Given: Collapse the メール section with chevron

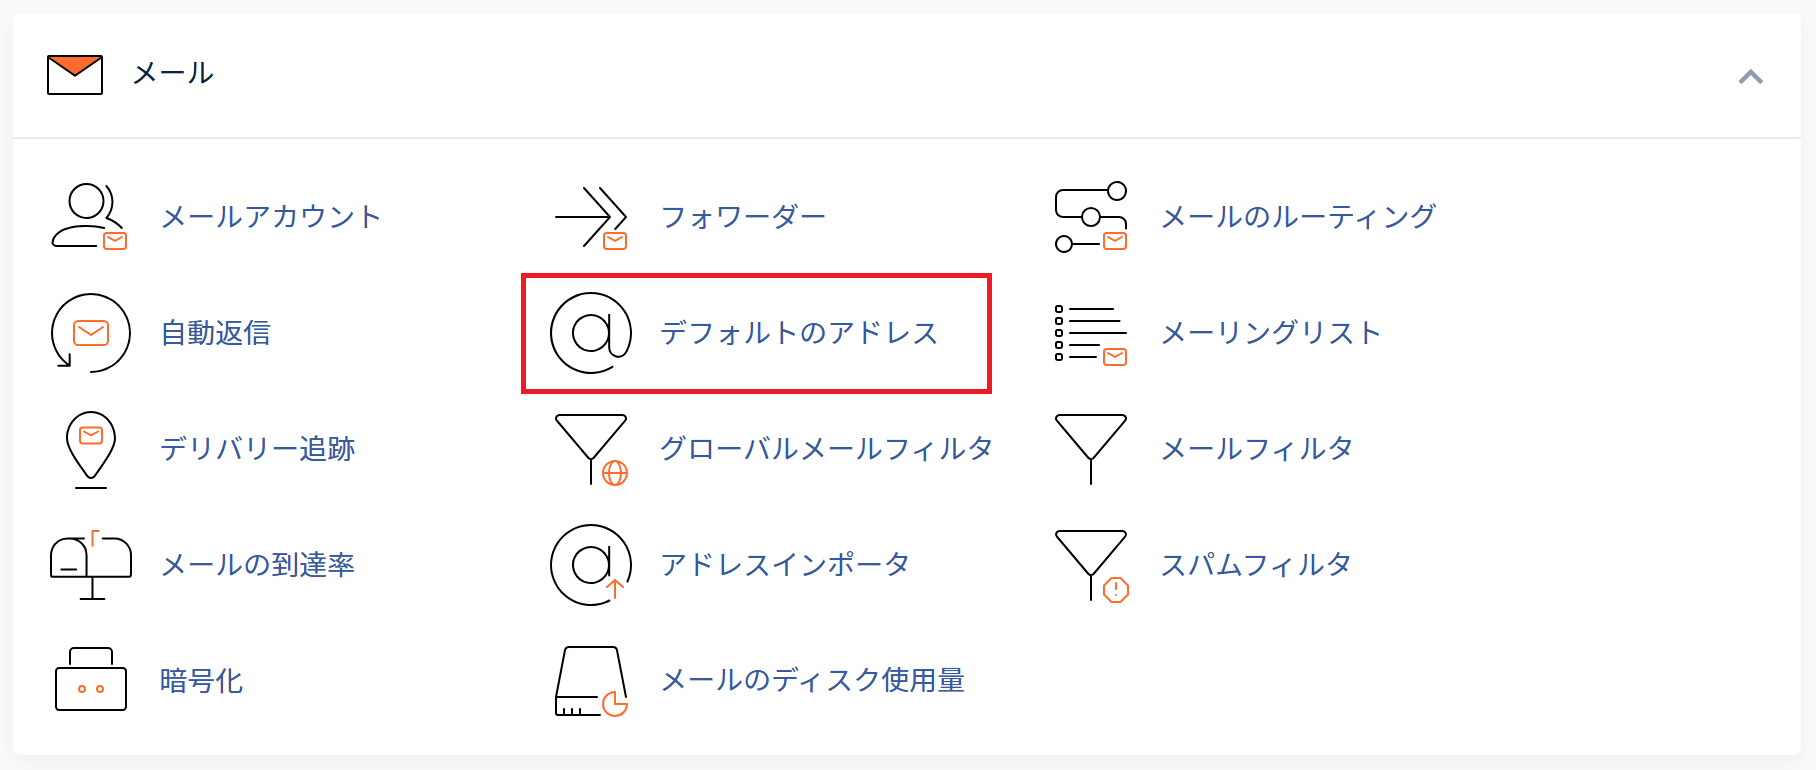Looking at the screenshot, I should coord(1750,77).
